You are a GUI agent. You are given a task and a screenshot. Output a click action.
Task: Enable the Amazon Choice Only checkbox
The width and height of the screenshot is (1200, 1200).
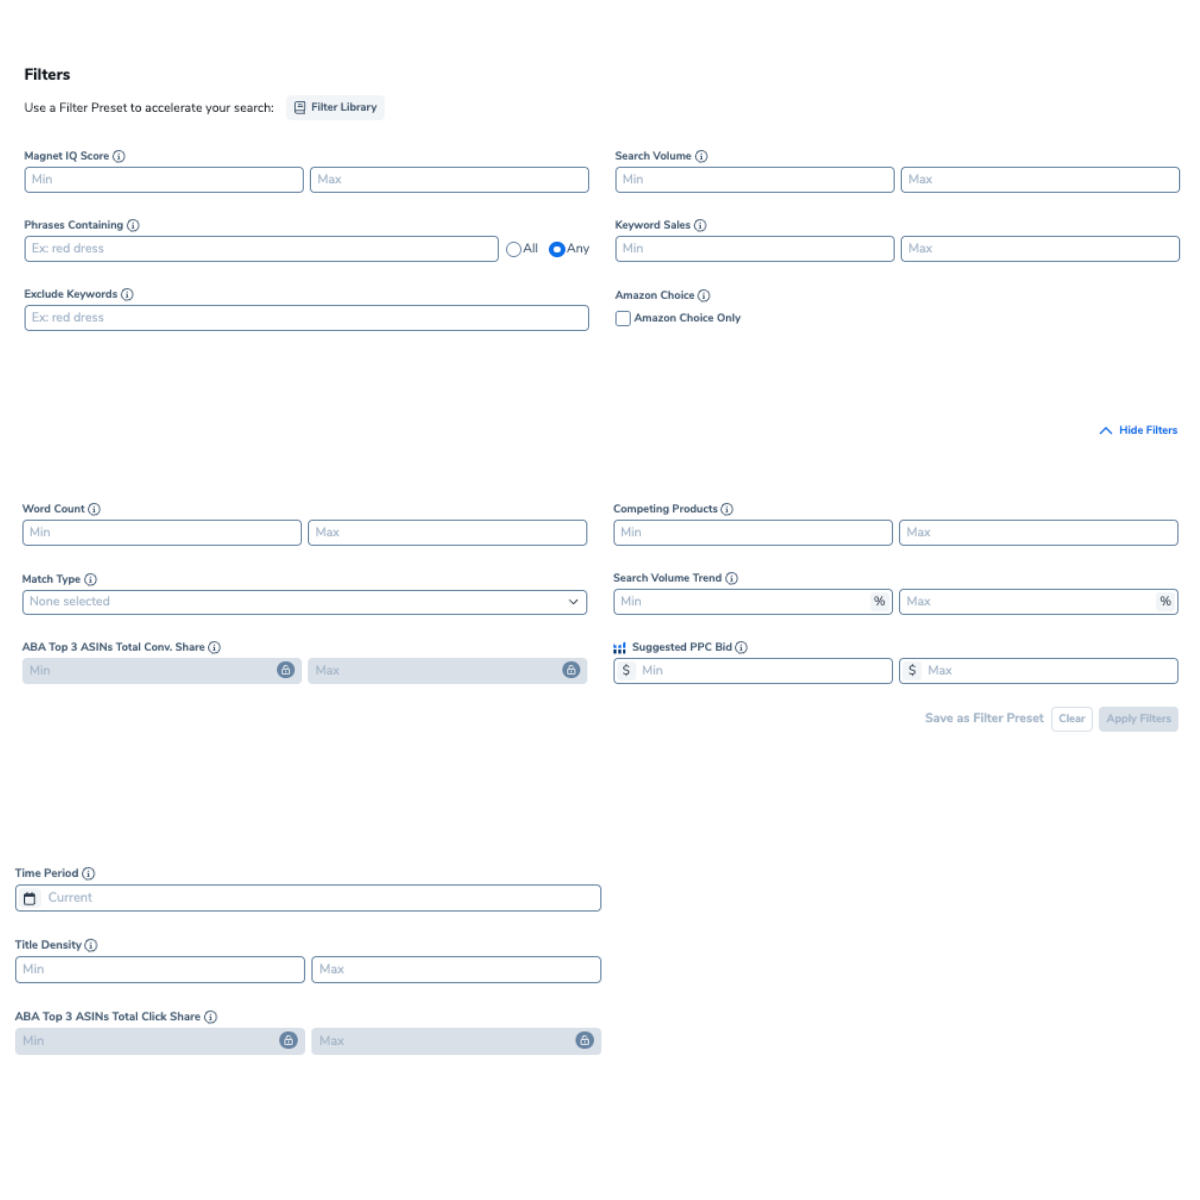623,318
